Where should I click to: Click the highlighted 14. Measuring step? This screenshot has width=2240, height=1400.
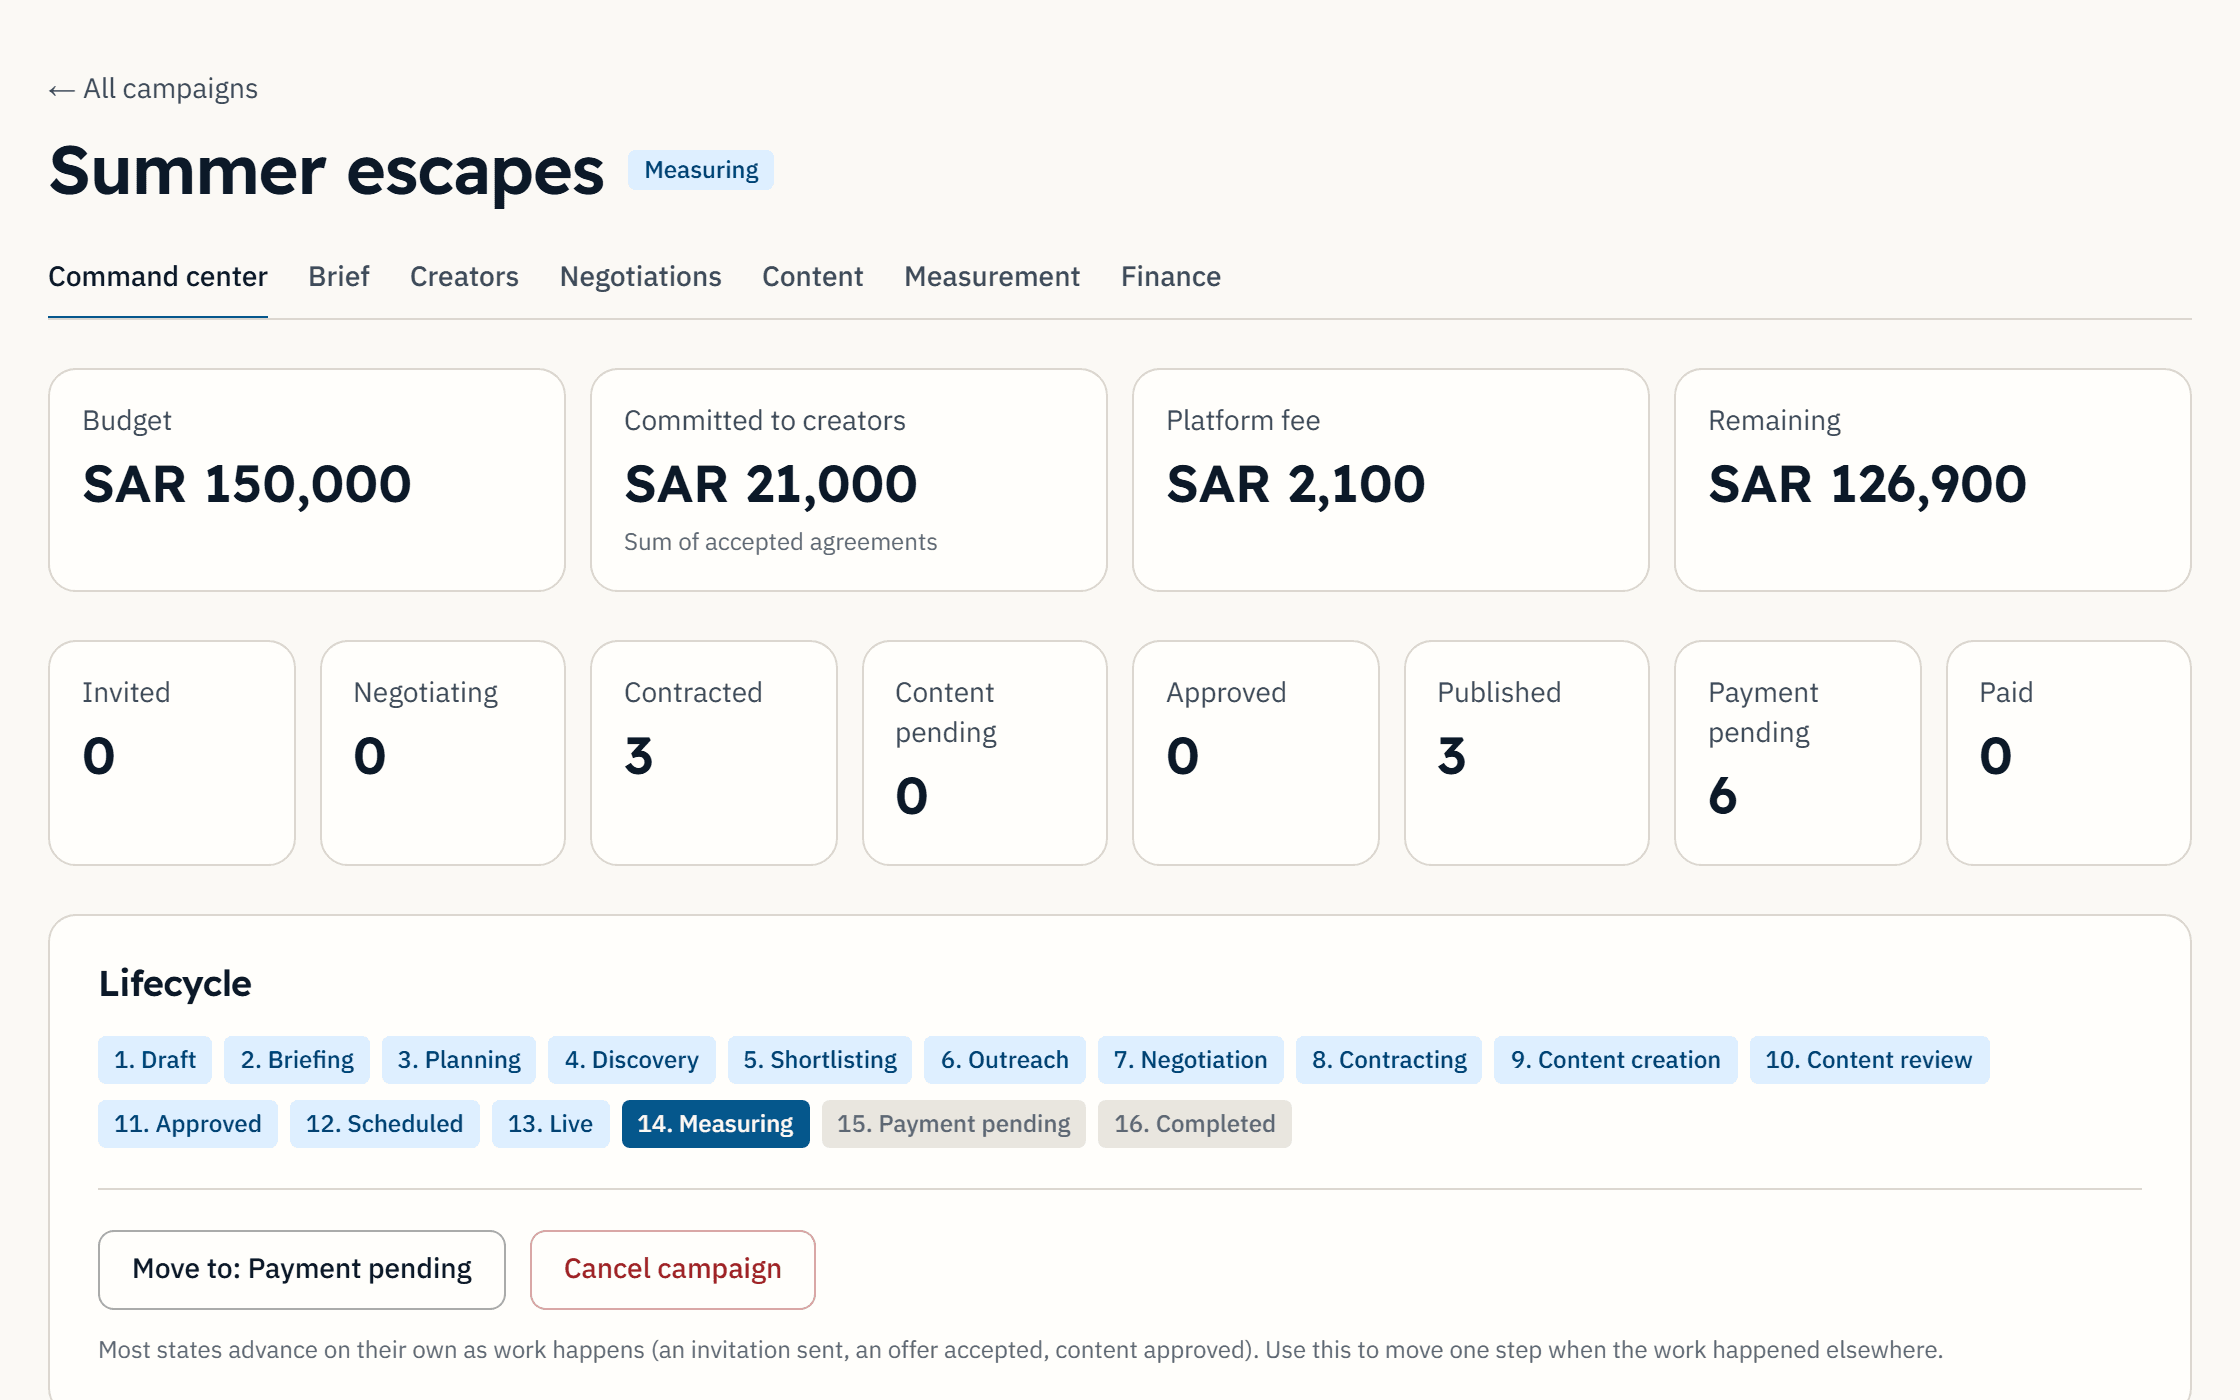pyautogui.click(x=716, y=1124)
